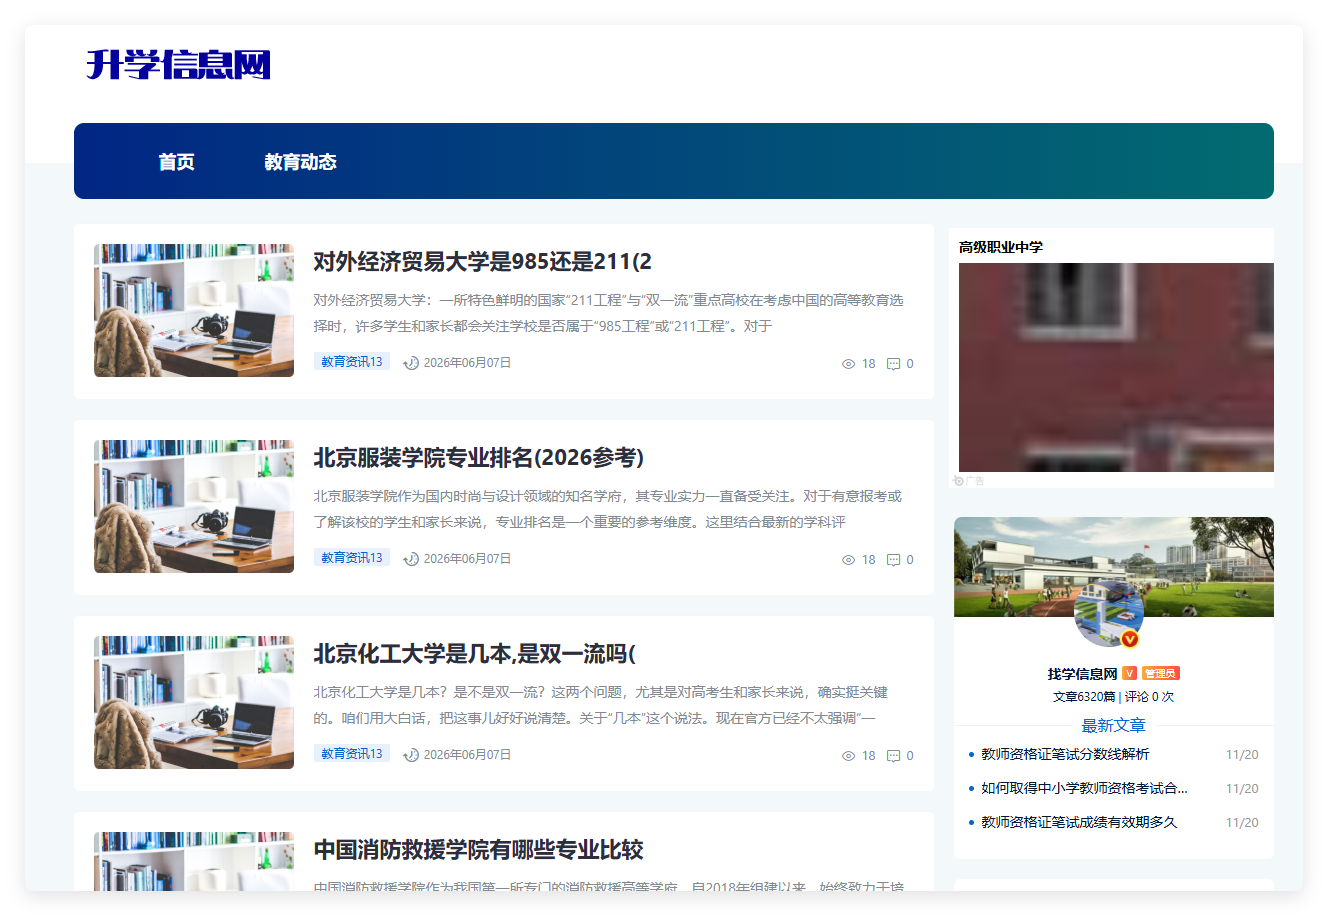Click clock icon on 对外经济贸易大学 article
The image size is (1328, 916).
click(x=411, y=363)
